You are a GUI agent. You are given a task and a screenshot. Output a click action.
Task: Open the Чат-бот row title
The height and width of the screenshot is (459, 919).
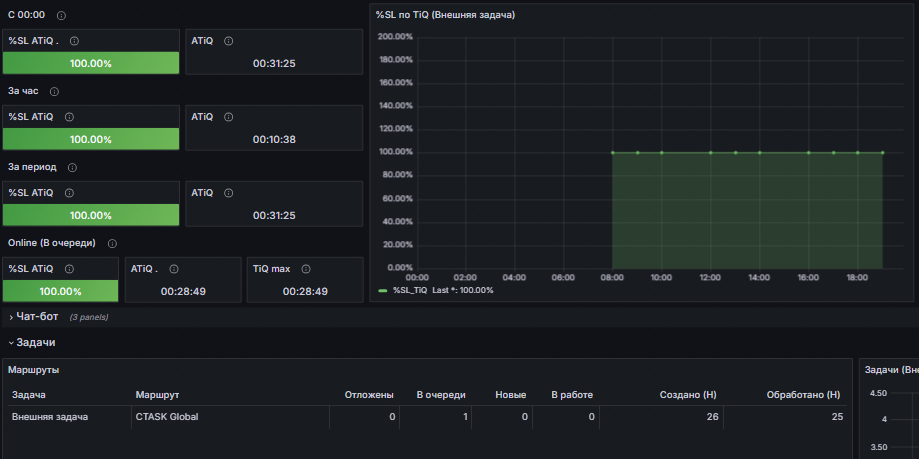38,317
